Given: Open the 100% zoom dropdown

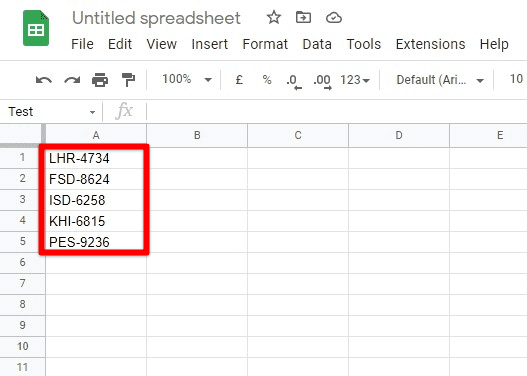Looking at the screenshot, I should pos(187,80).
